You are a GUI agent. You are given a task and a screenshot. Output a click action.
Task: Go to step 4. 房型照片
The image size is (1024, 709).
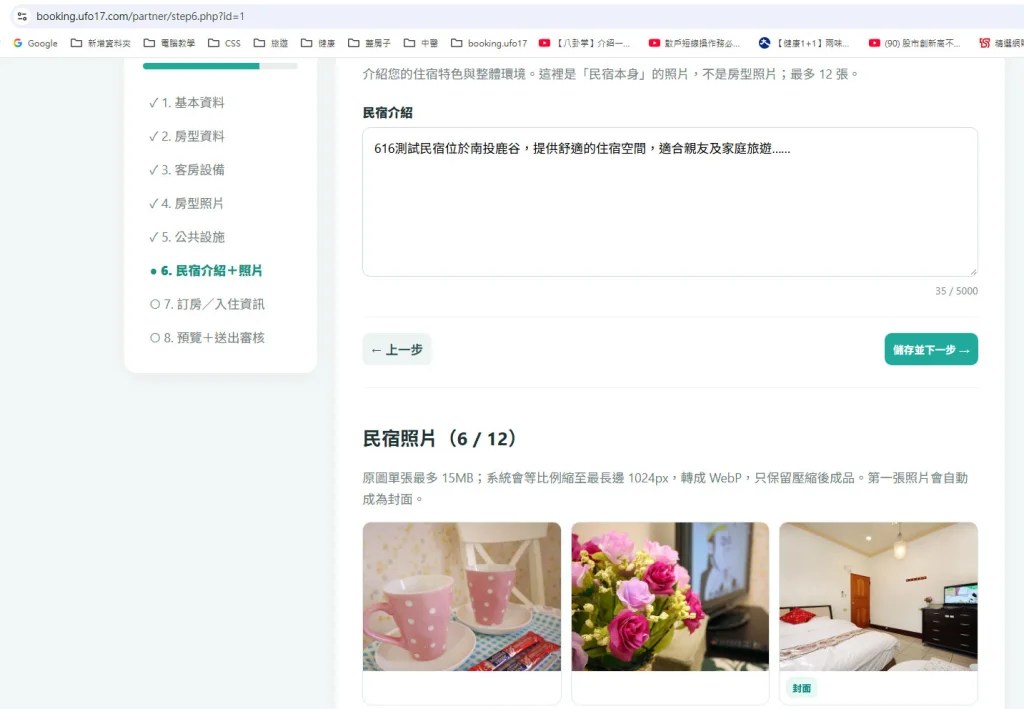(186, 203)
